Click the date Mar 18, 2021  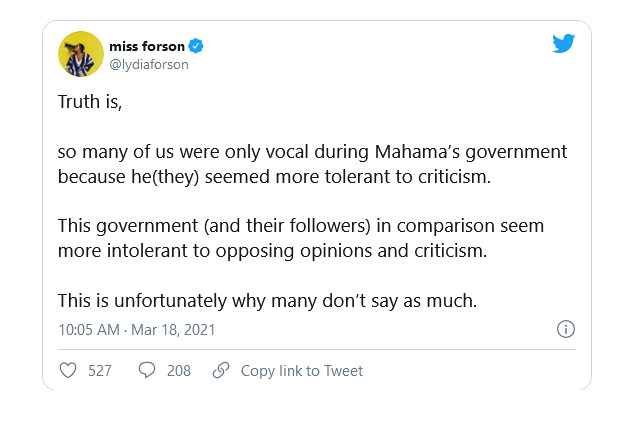coord(173,330)
